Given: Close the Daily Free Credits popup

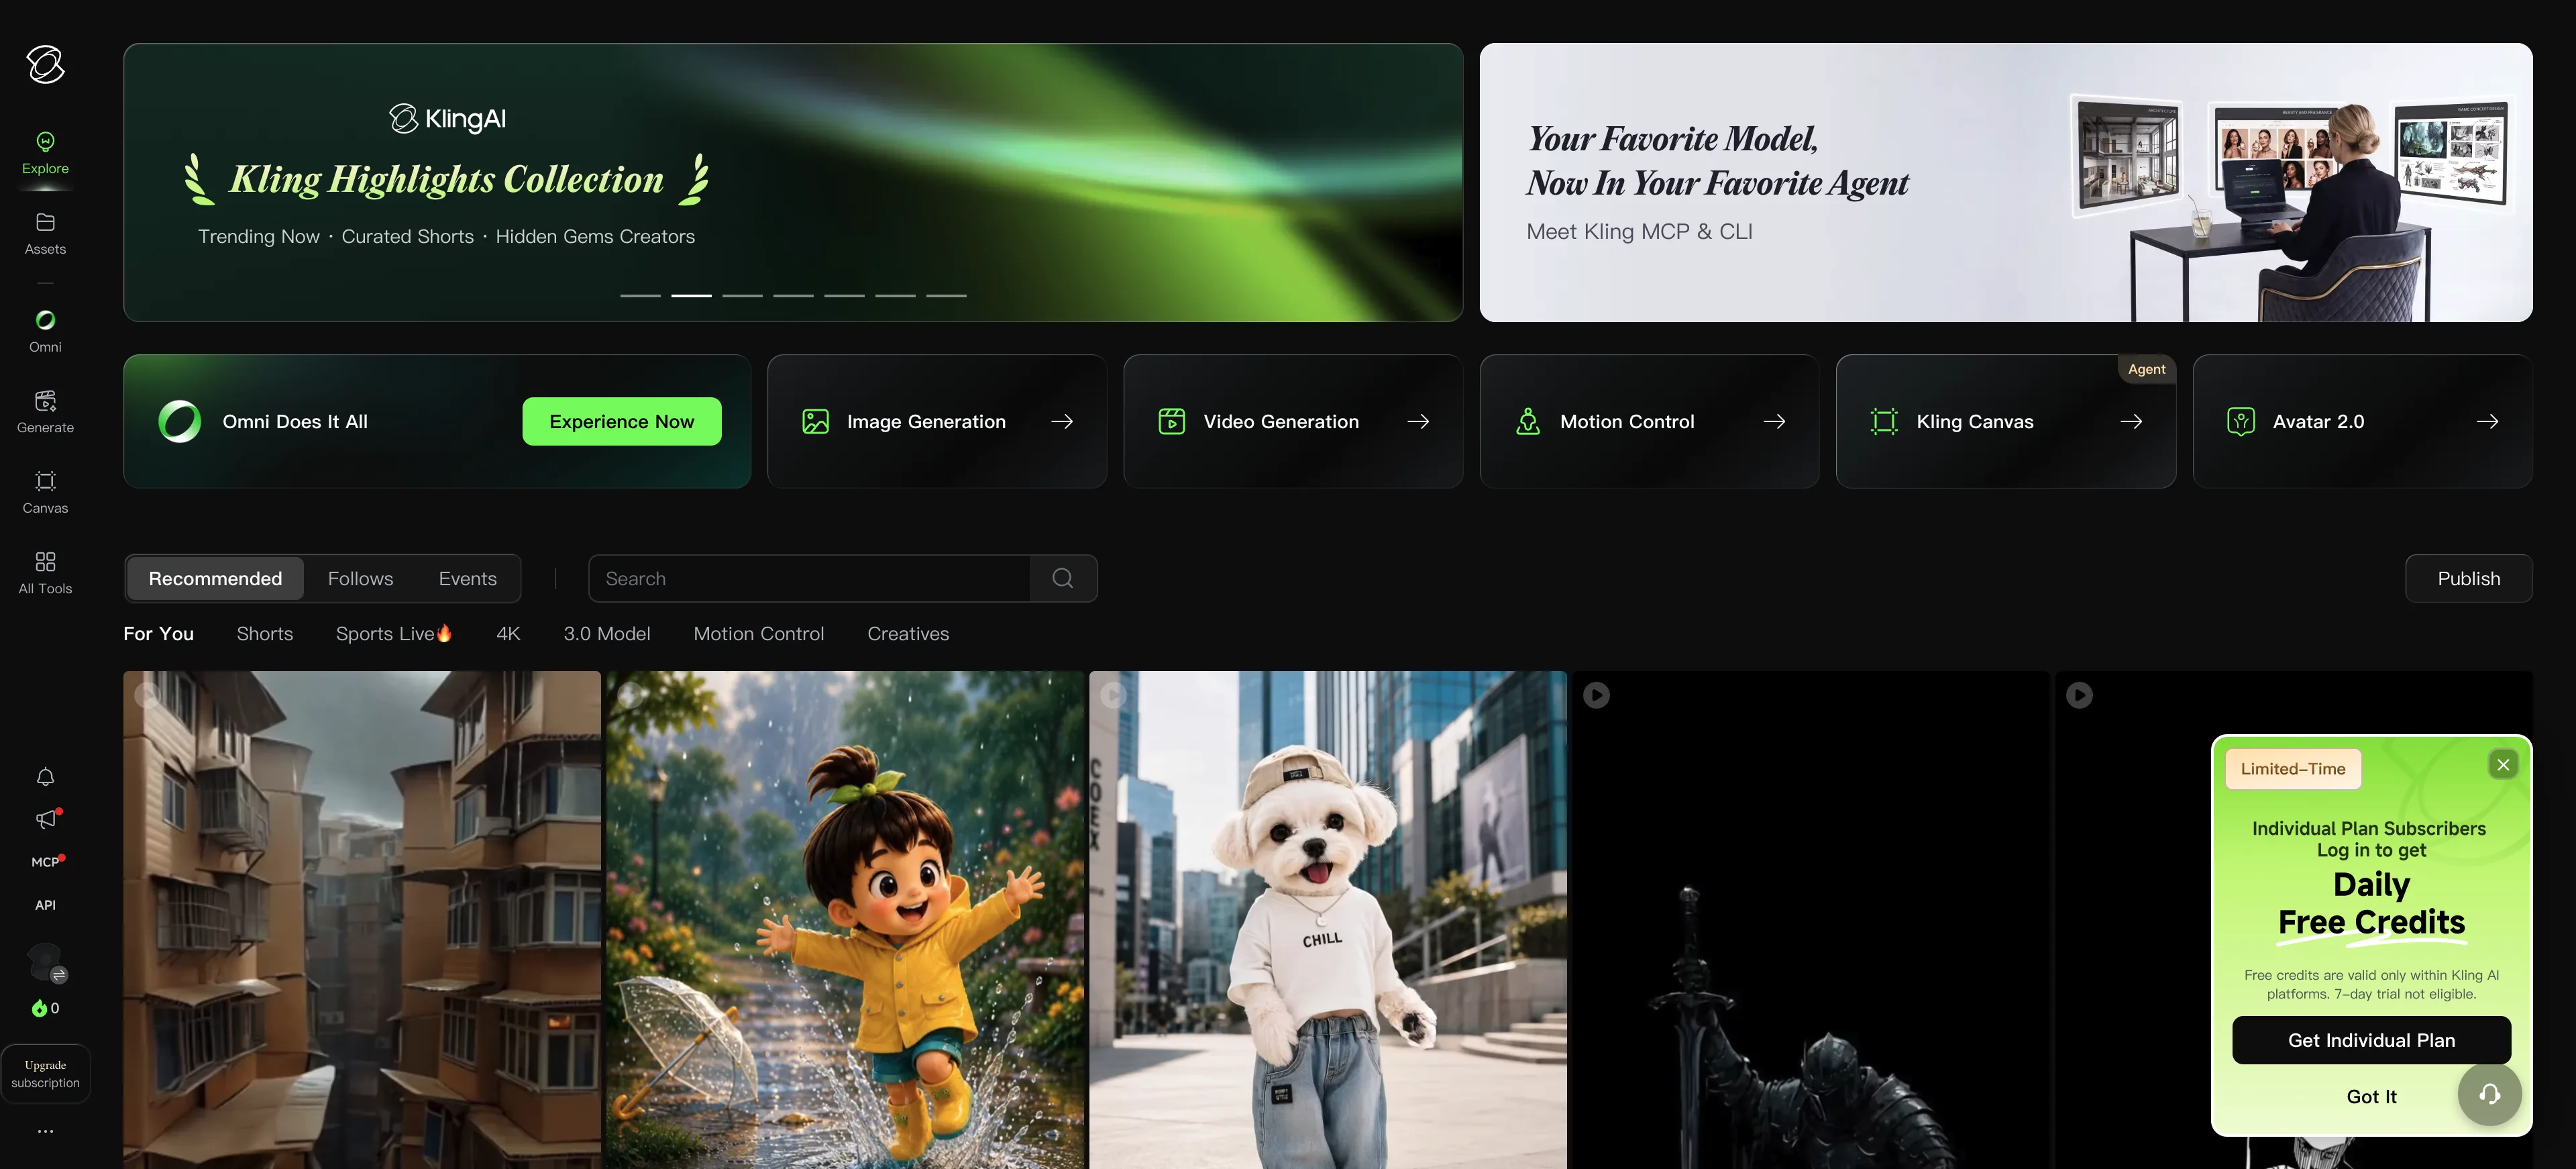Looking at the screenshot, I should click(x=2503, y=765).
